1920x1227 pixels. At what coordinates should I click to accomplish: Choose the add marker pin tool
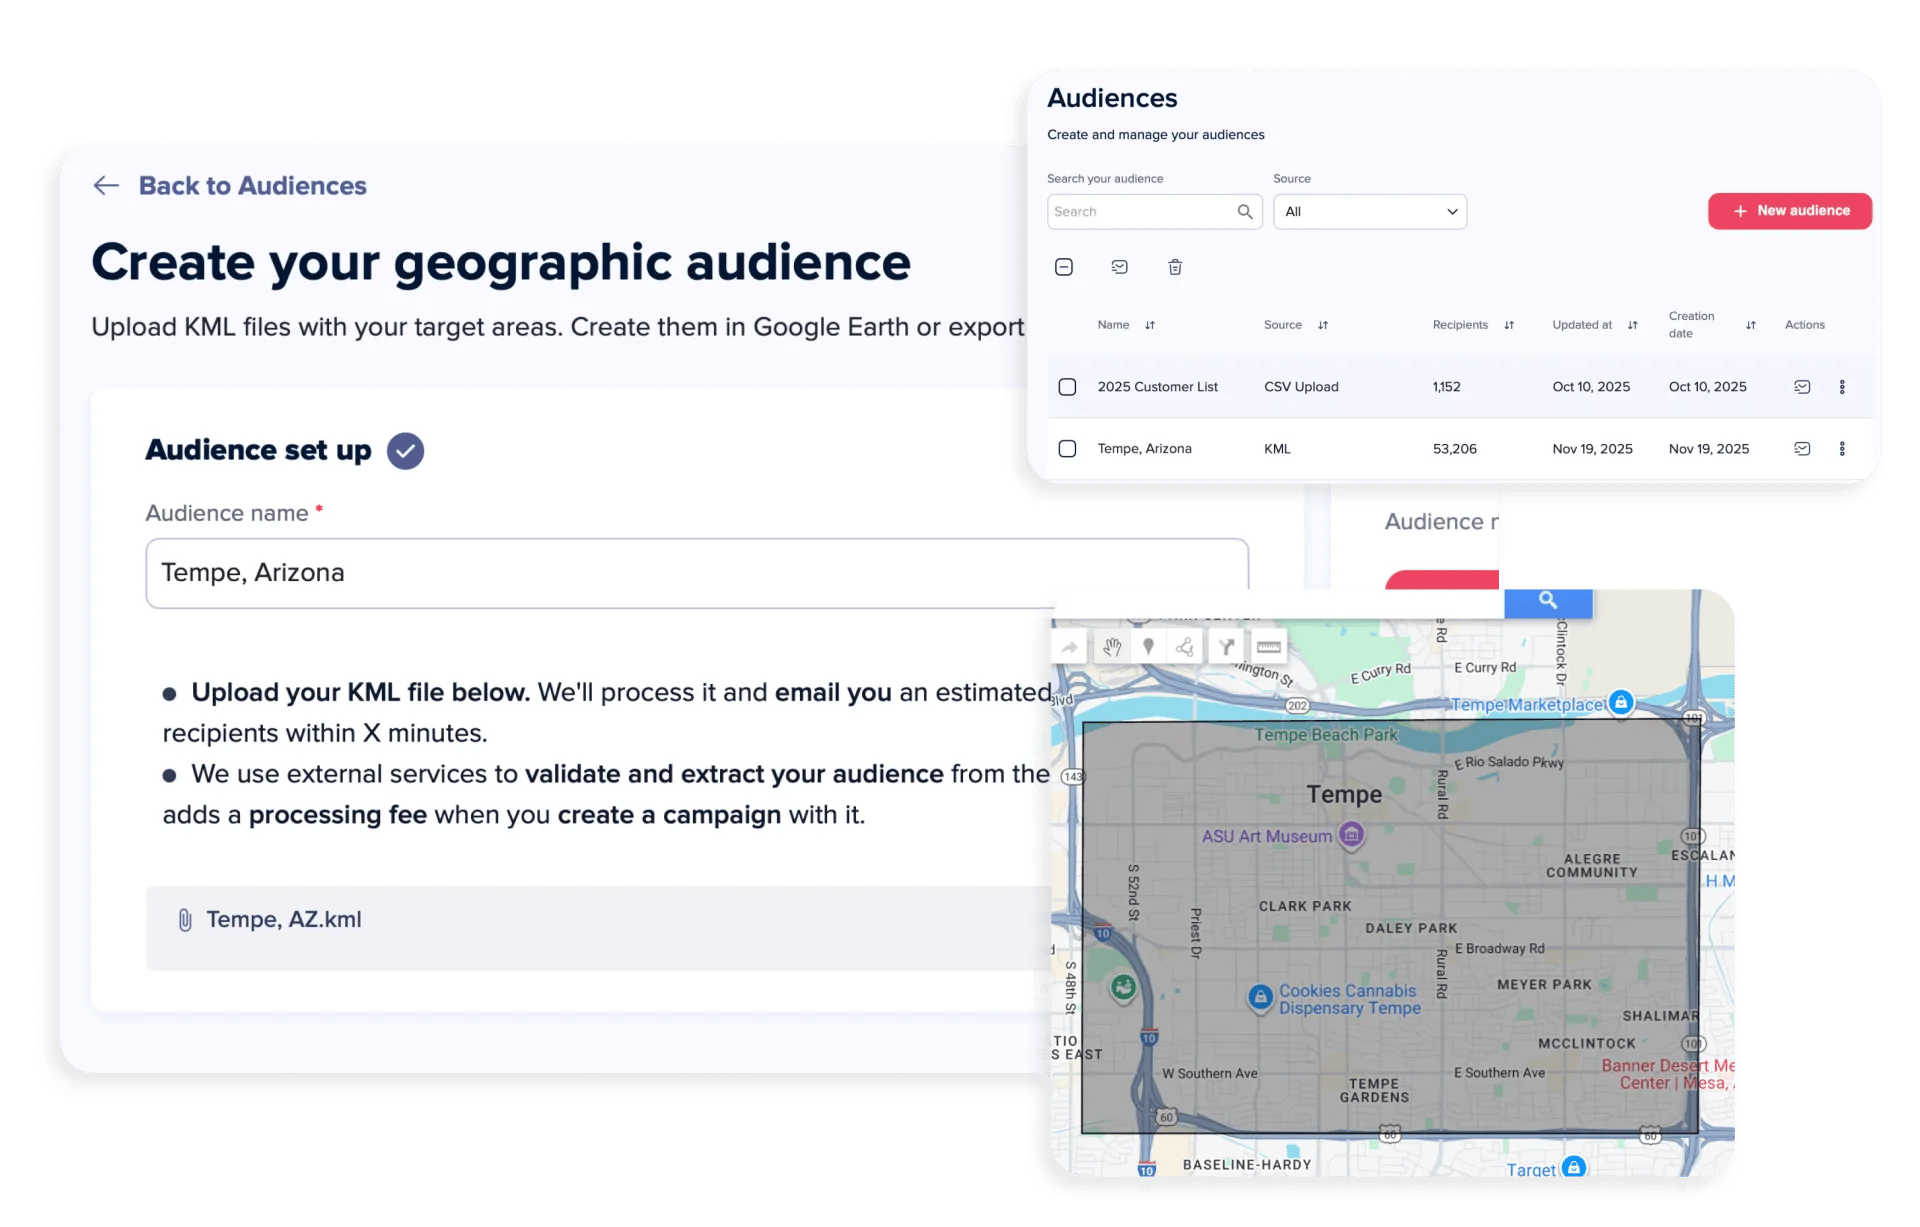pyautogui.click(x=1148, y=647)
